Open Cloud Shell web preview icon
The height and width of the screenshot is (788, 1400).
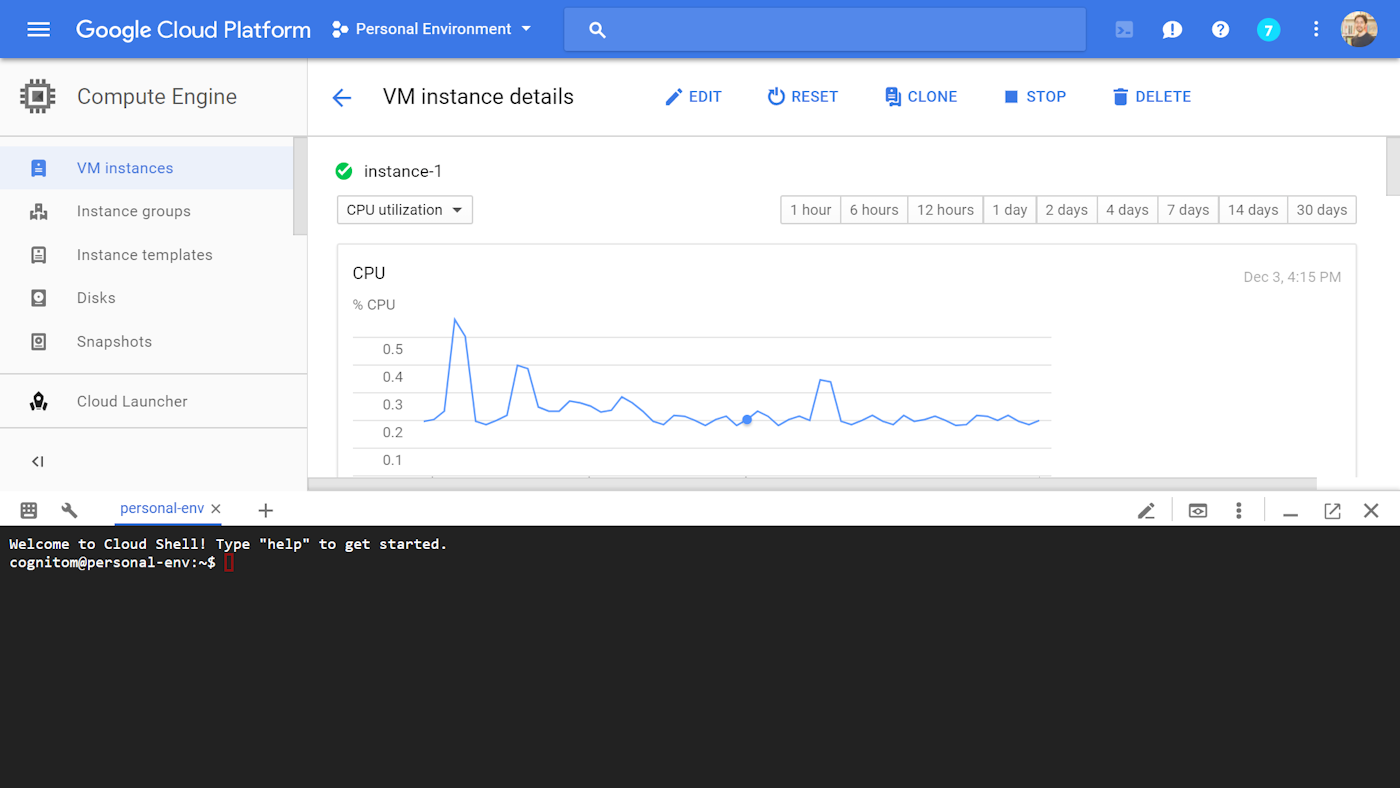click(x=1197, y=511)
